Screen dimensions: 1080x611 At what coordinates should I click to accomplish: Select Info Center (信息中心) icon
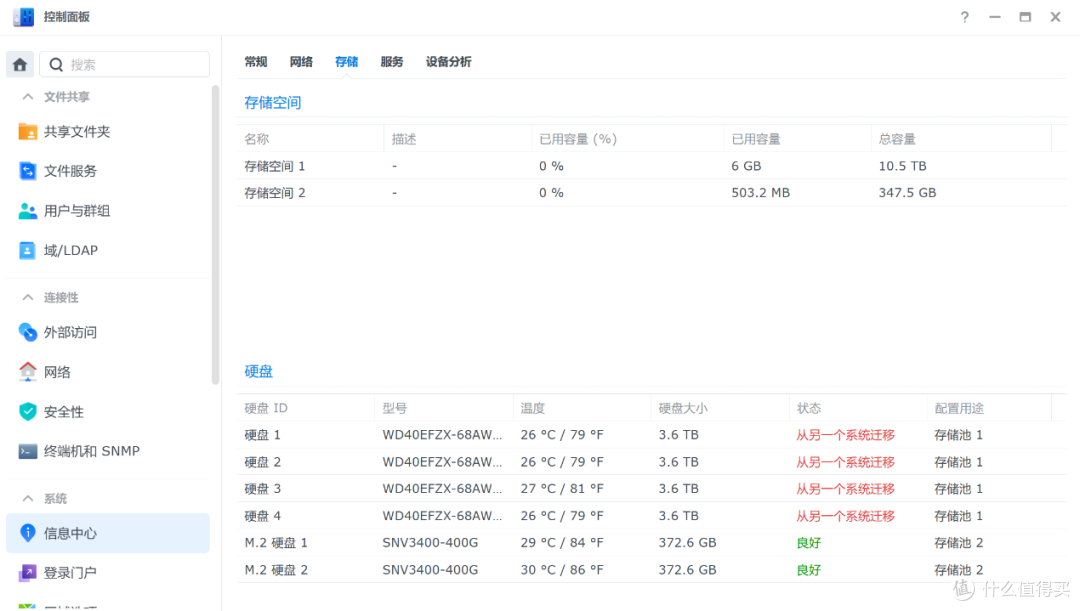28,532
